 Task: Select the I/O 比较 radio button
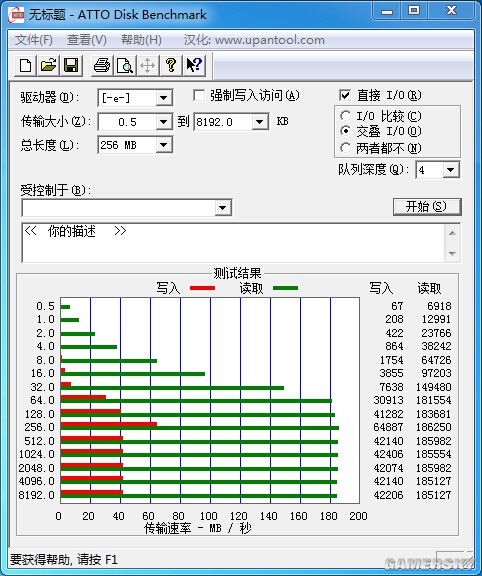[345, 116]
